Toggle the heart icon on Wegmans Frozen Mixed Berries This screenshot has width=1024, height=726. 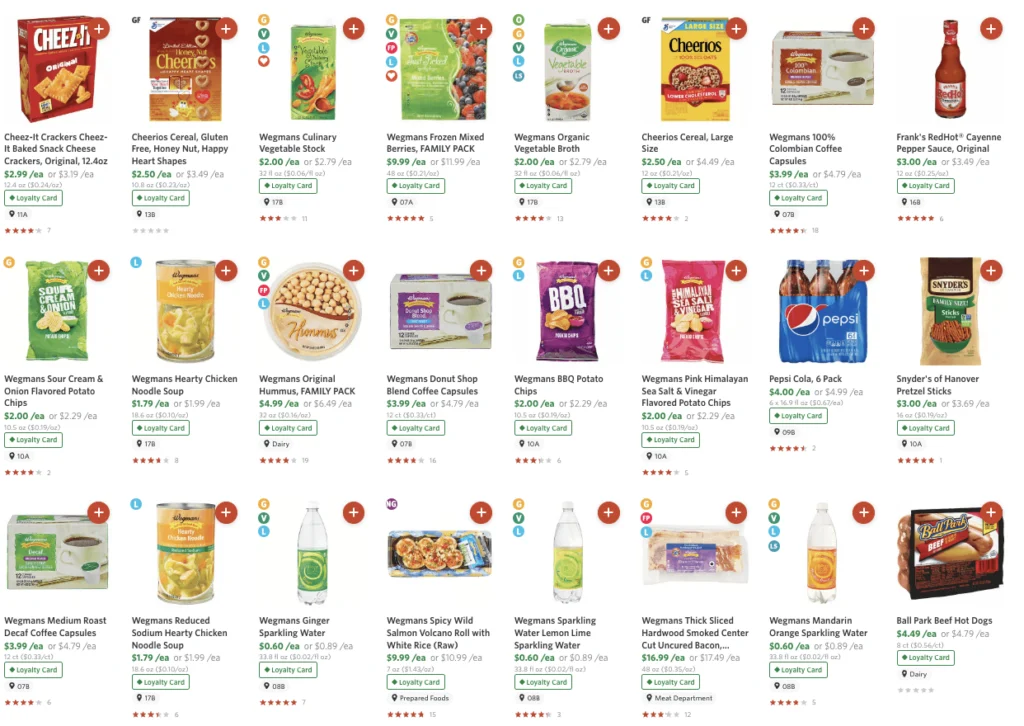(390, 76)
